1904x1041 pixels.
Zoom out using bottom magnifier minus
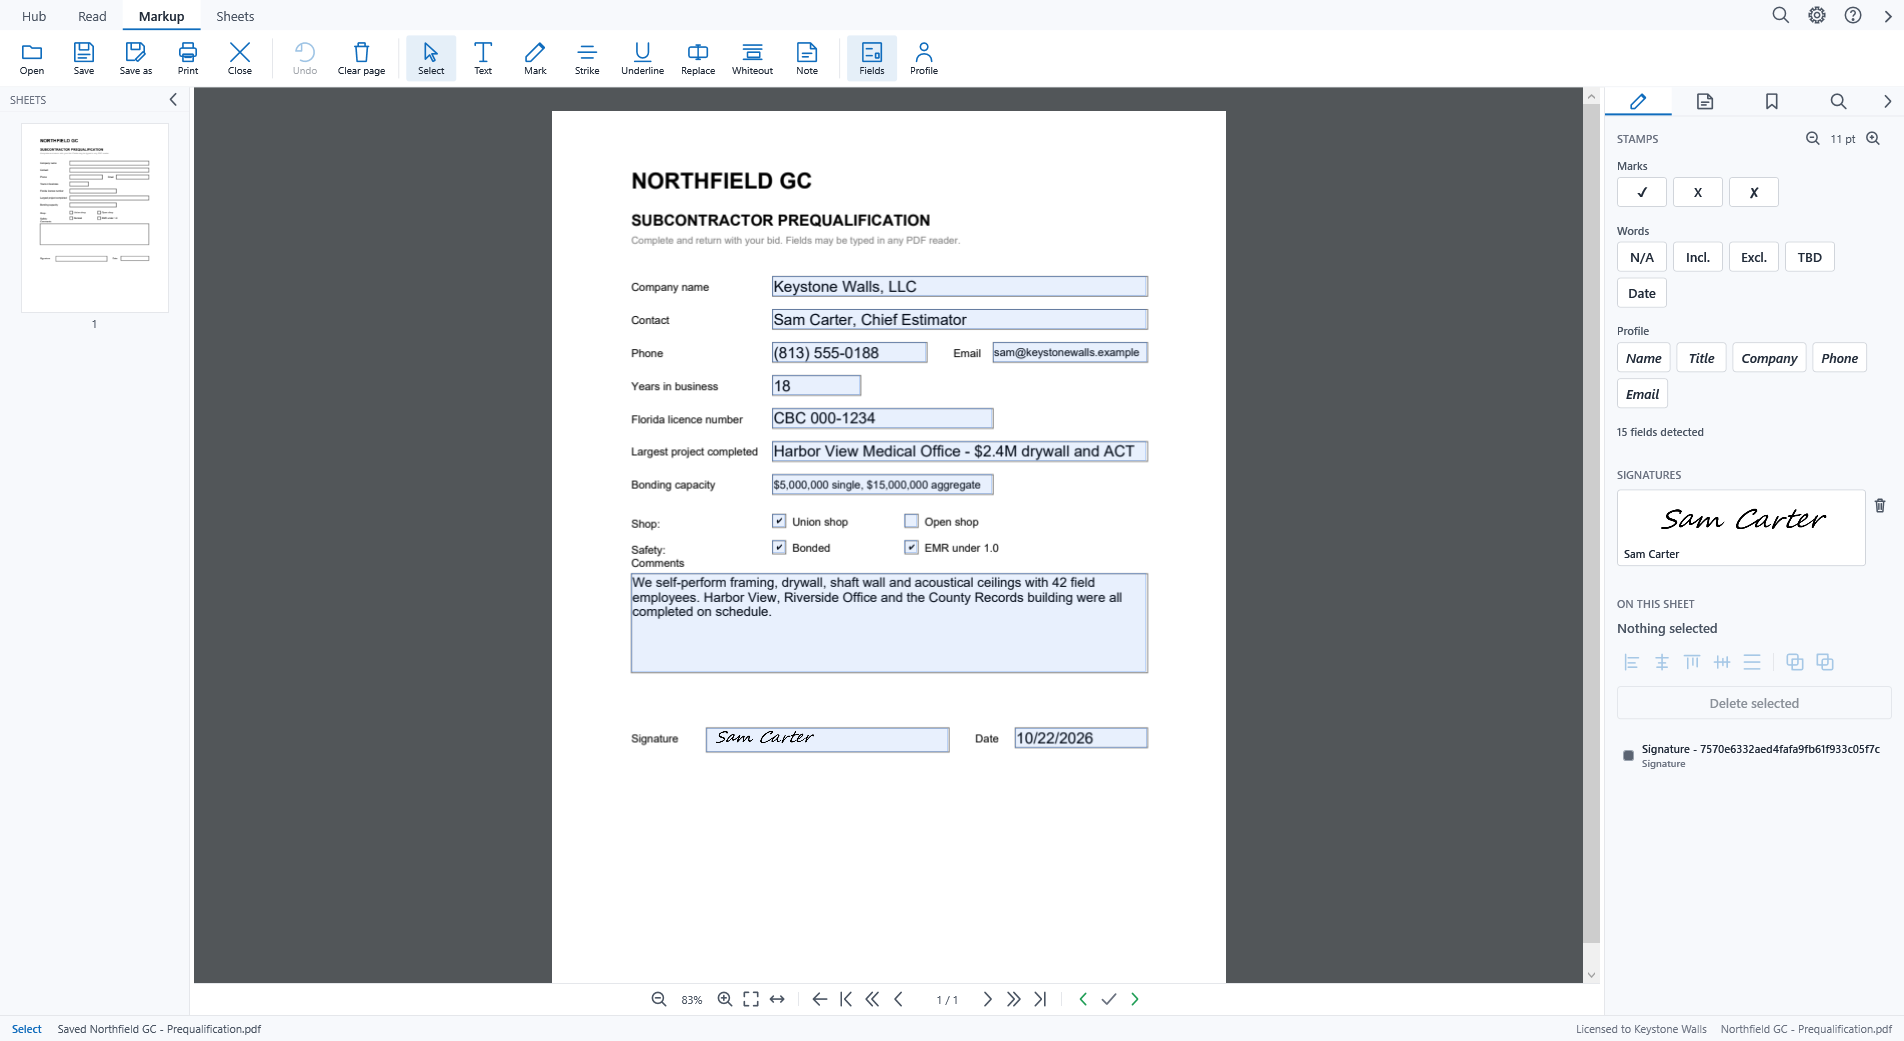[x=659, y=999]
